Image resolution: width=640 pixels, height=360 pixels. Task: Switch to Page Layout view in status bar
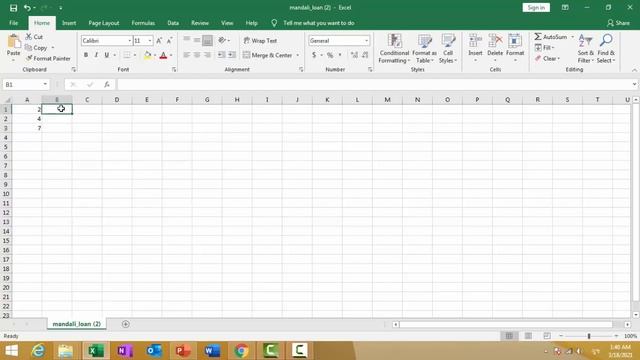[528, 336]
